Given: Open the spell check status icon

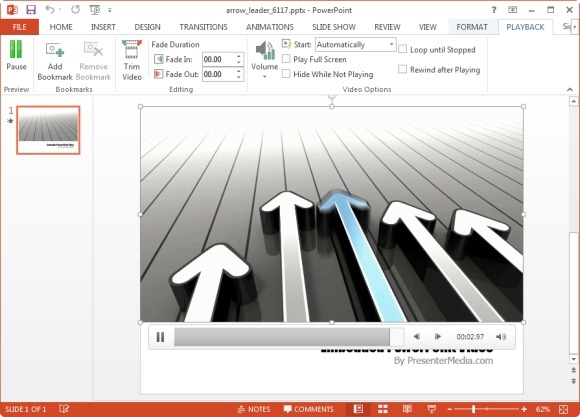Looking at the screenshot, I should click(x=64, y=409).
